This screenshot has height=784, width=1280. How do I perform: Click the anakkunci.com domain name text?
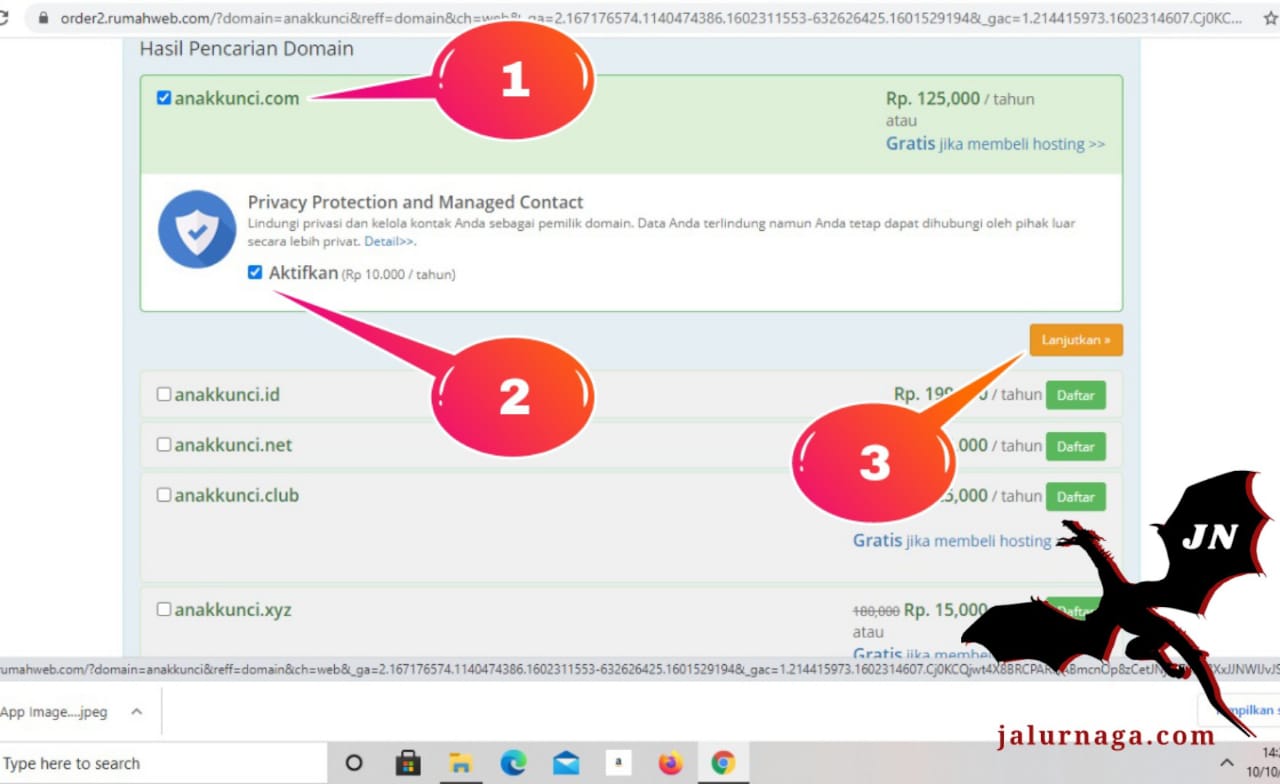tap(237, 98)
